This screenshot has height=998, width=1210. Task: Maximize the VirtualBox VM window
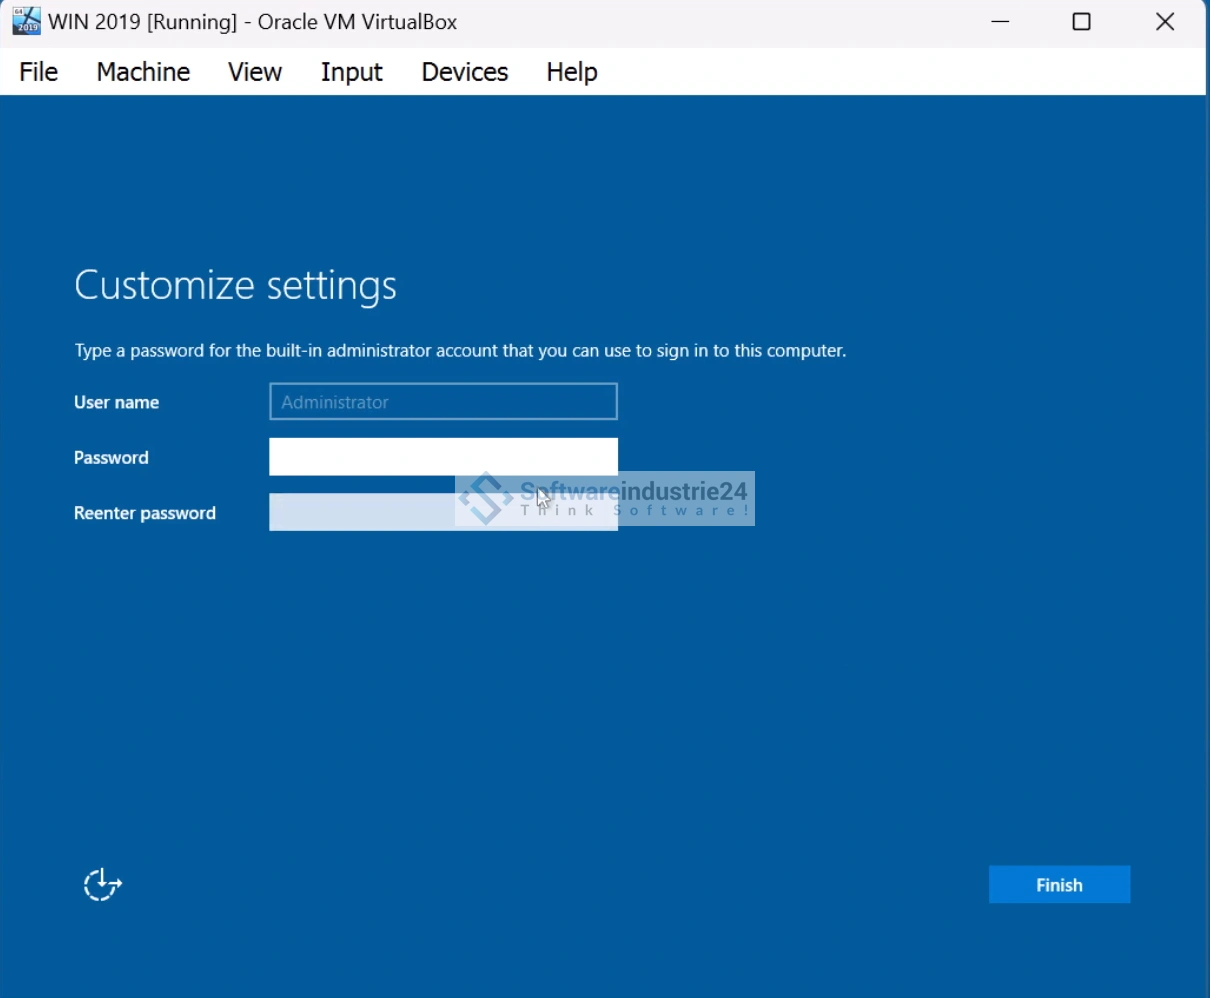point(1081,22)
